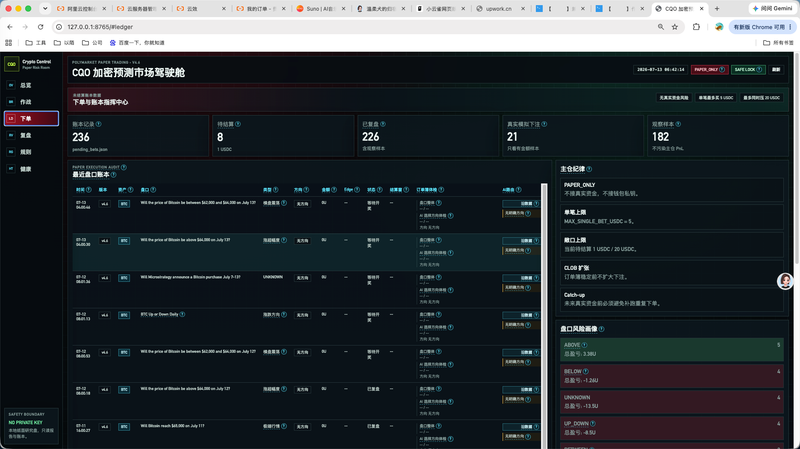Click the help icon on the UP_DOWN risk card
Image resolution: width=800 pixels, height=449 pixels.
pyautogui.click(x=593, y=423)
